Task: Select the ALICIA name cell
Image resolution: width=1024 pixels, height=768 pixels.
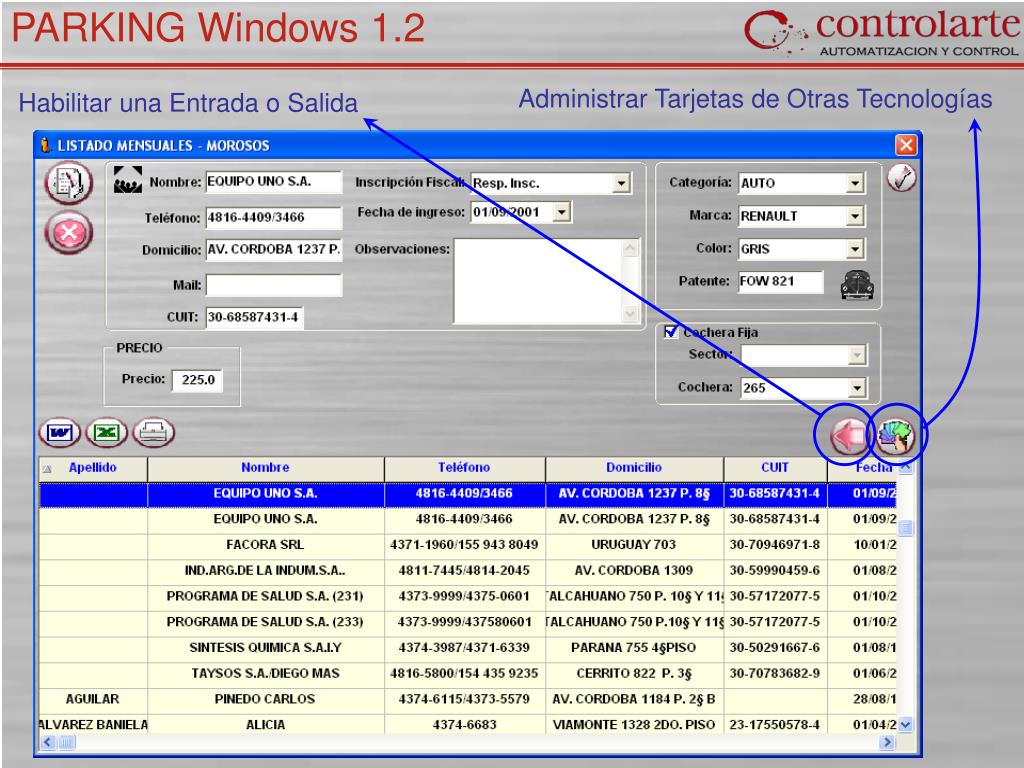Action: [x=265, y=725]
